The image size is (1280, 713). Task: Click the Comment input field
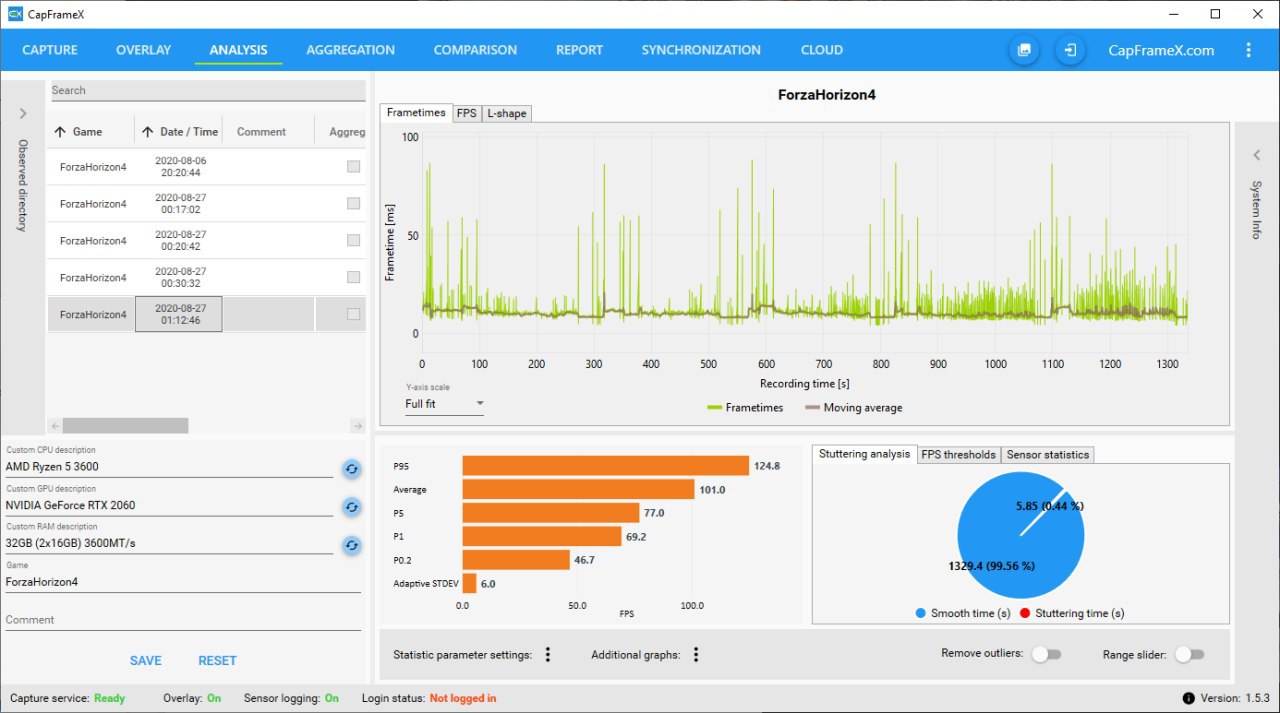coord(183,620)
